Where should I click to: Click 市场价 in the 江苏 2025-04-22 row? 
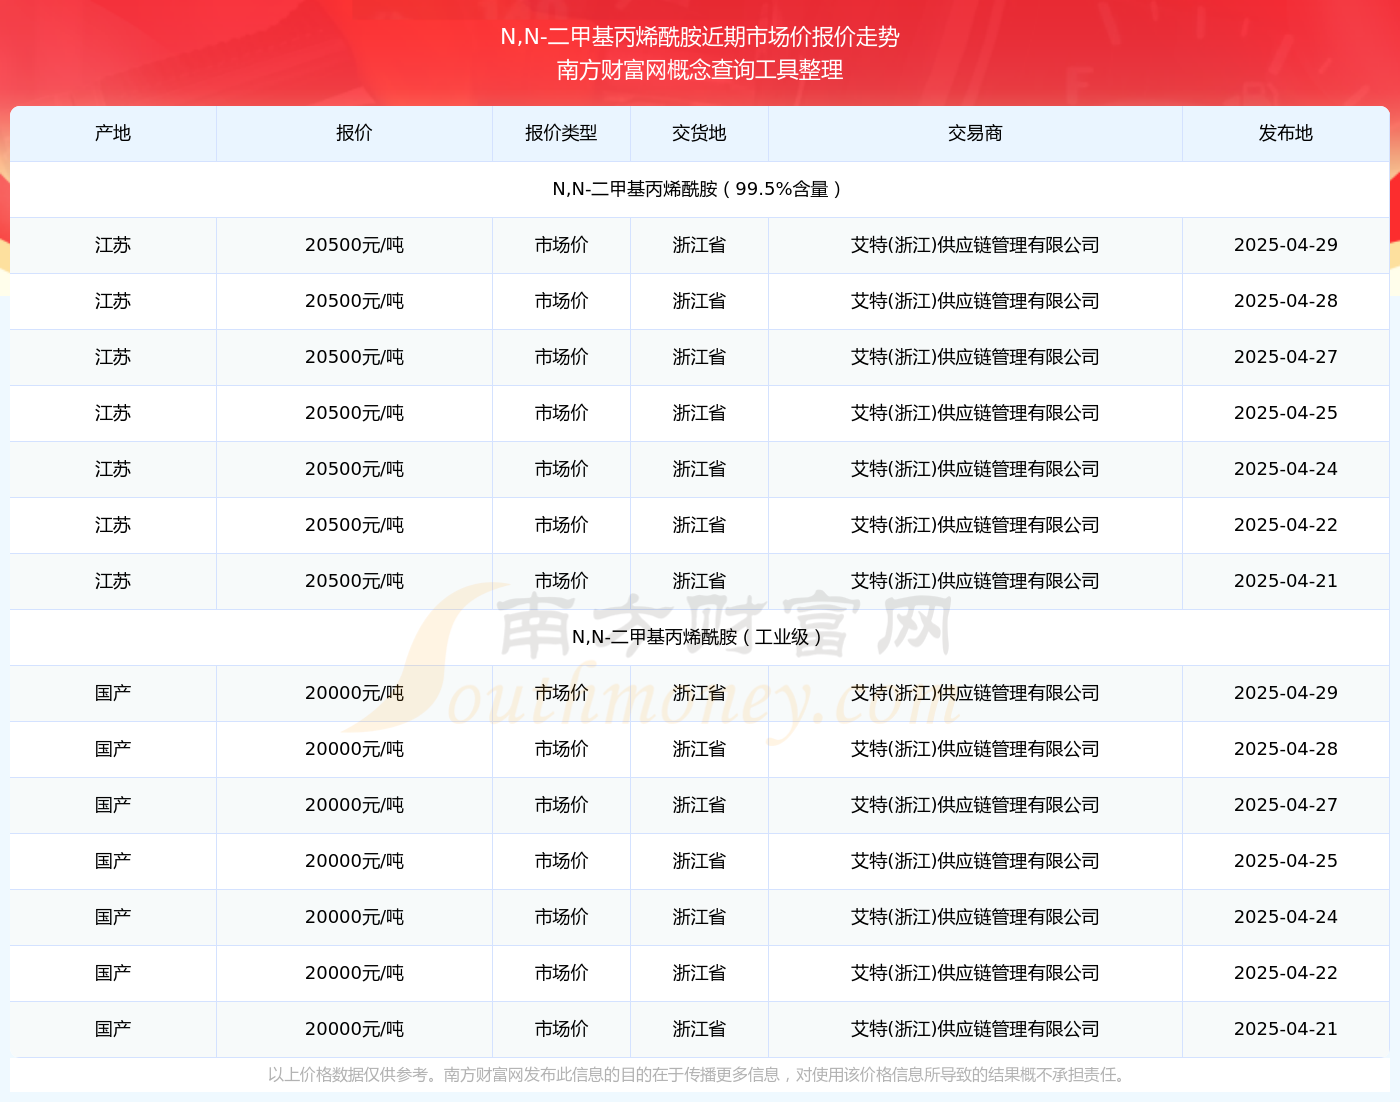pos(561,525)
